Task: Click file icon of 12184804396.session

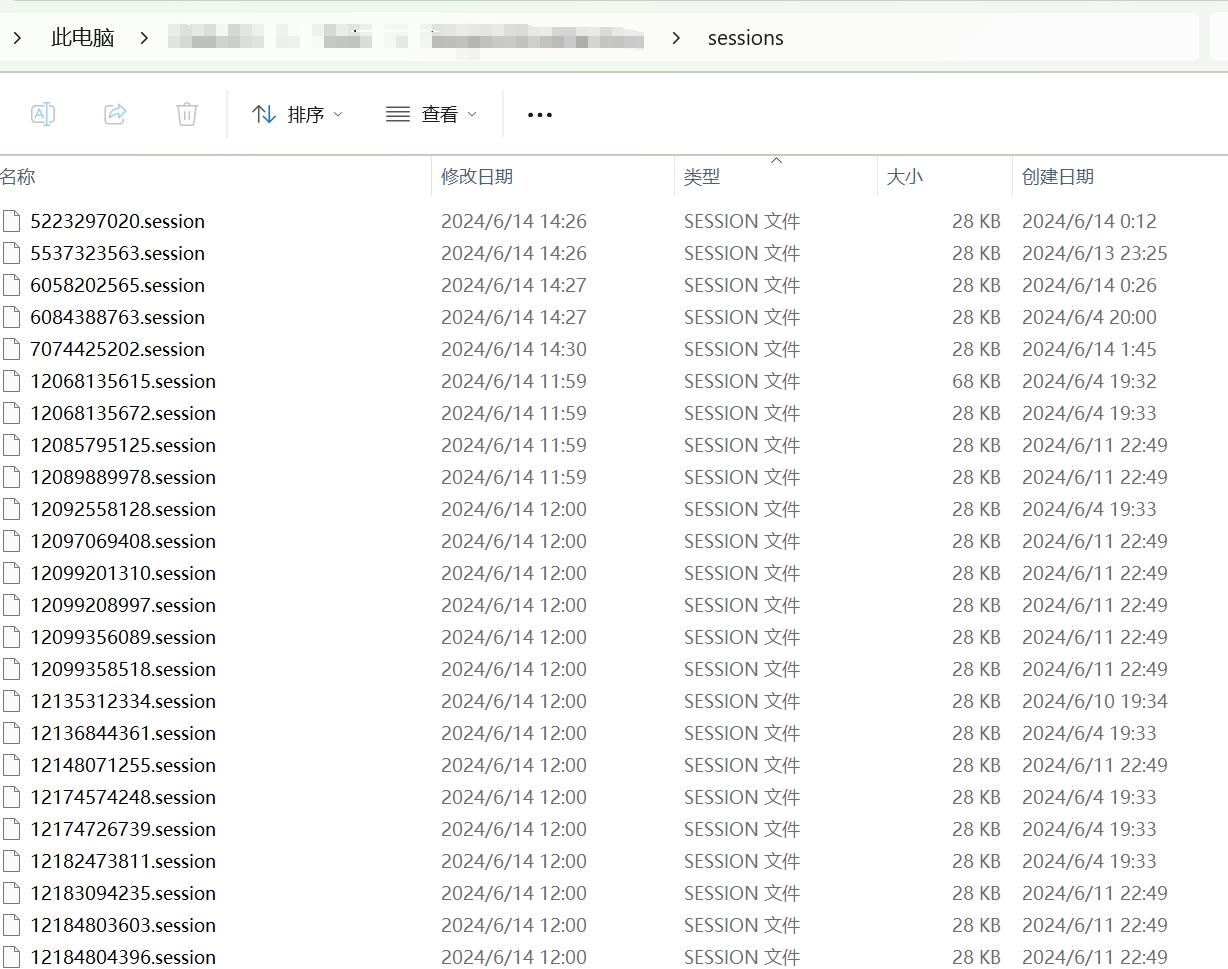Action: tap(12, 957)
